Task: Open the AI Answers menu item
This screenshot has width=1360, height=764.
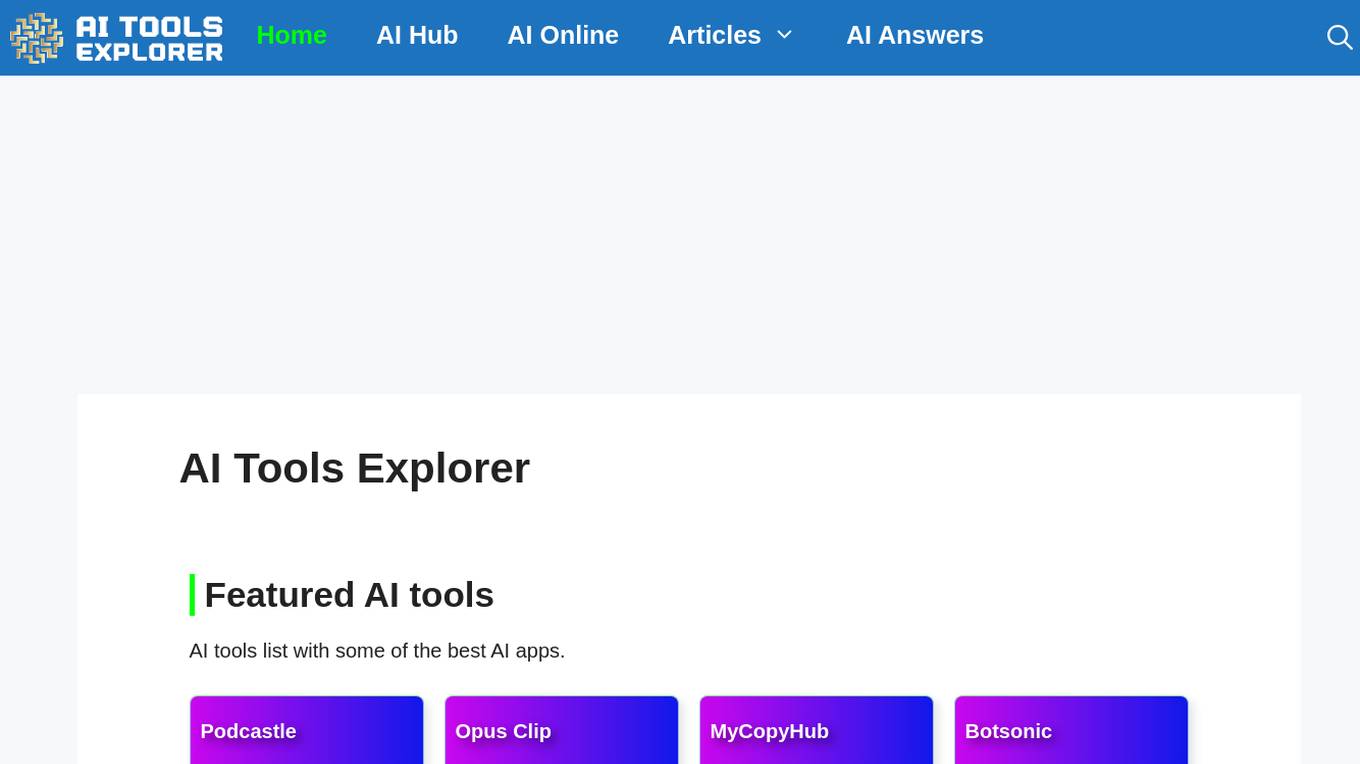Action: pos(915,35)
